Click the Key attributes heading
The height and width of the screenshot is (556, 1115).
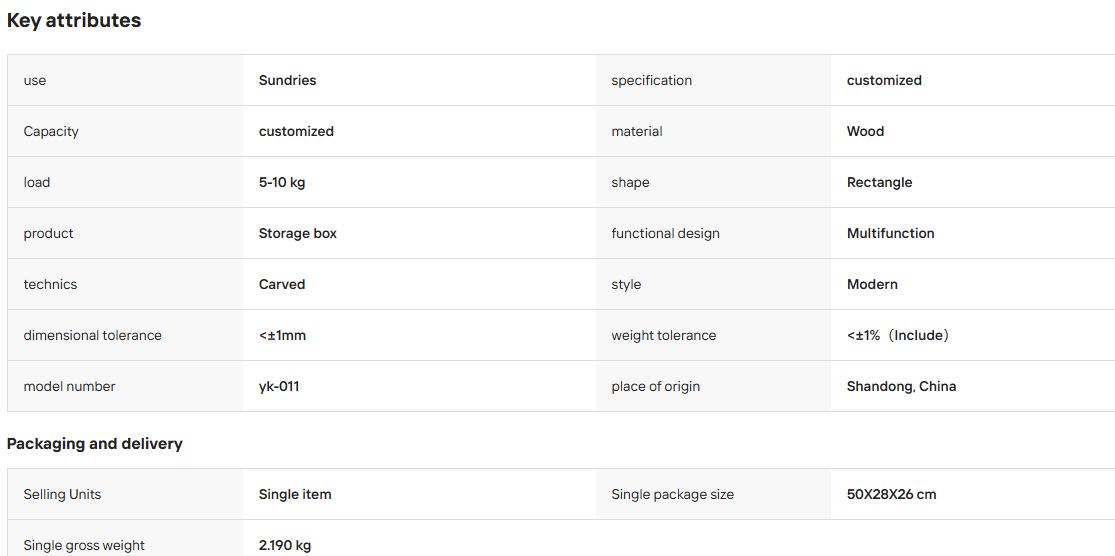point(74,21)
